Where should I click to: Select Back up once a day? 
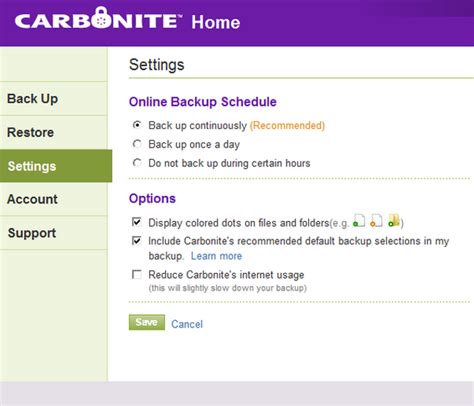coord(137,144)
